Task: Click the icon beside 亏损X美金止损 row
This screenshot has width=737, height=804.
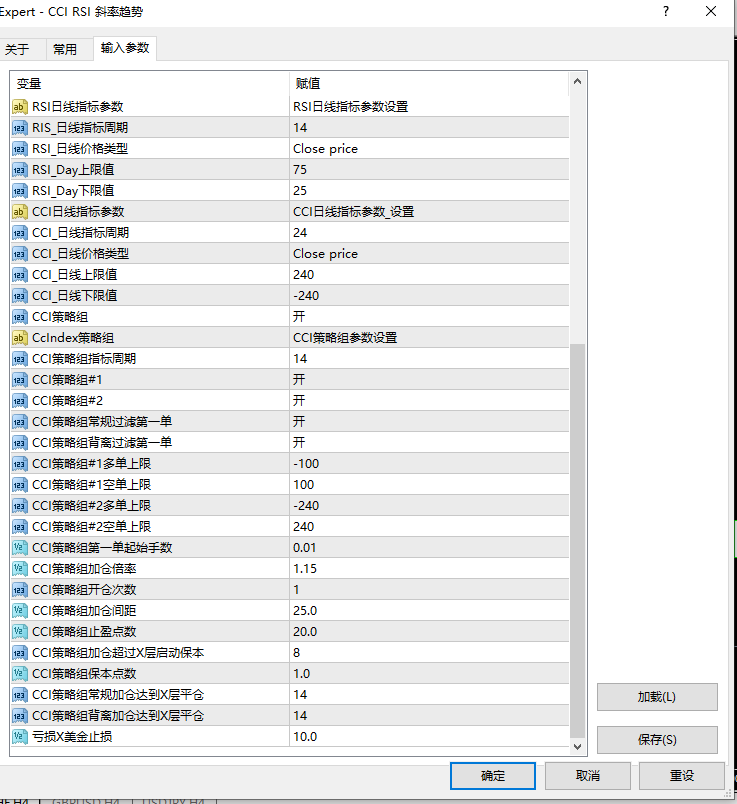Action: (19, 737)
